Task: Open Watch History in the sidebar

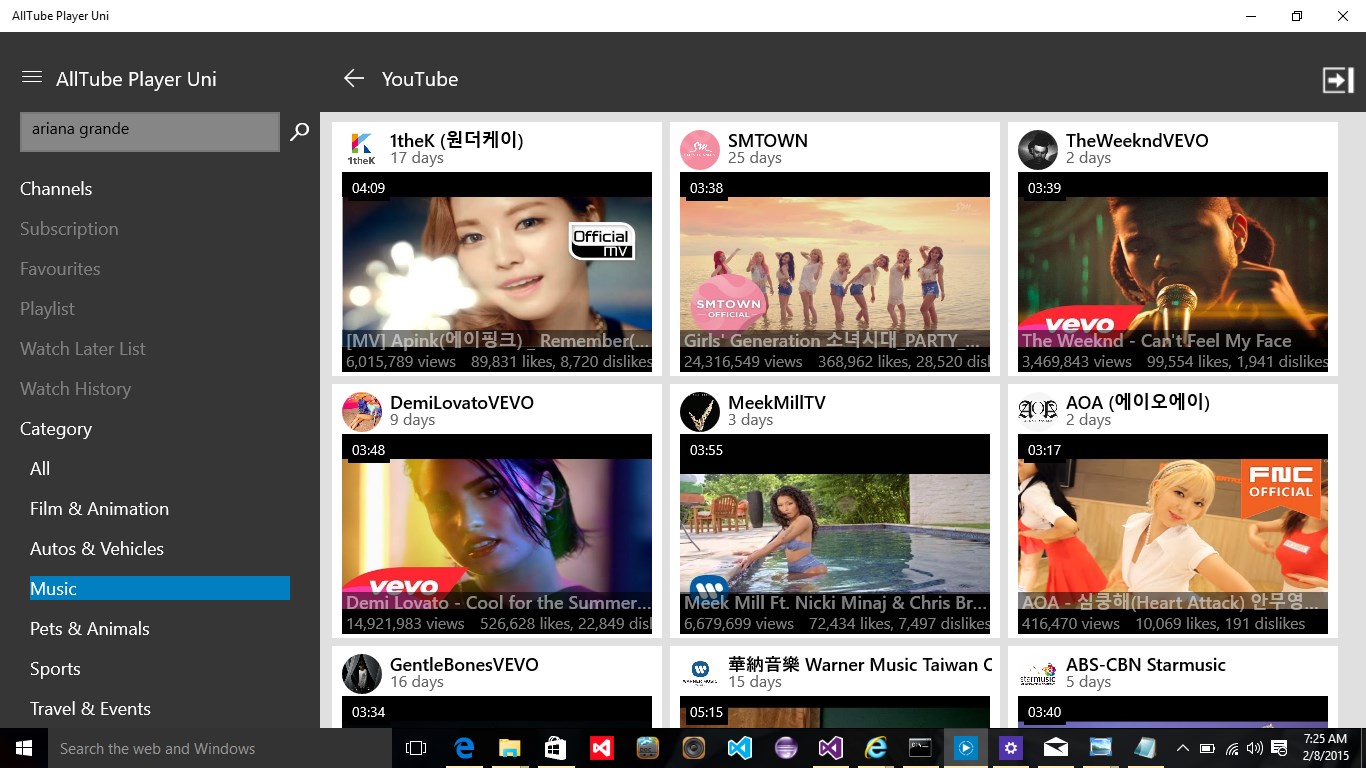Action: tap(75, 389)
